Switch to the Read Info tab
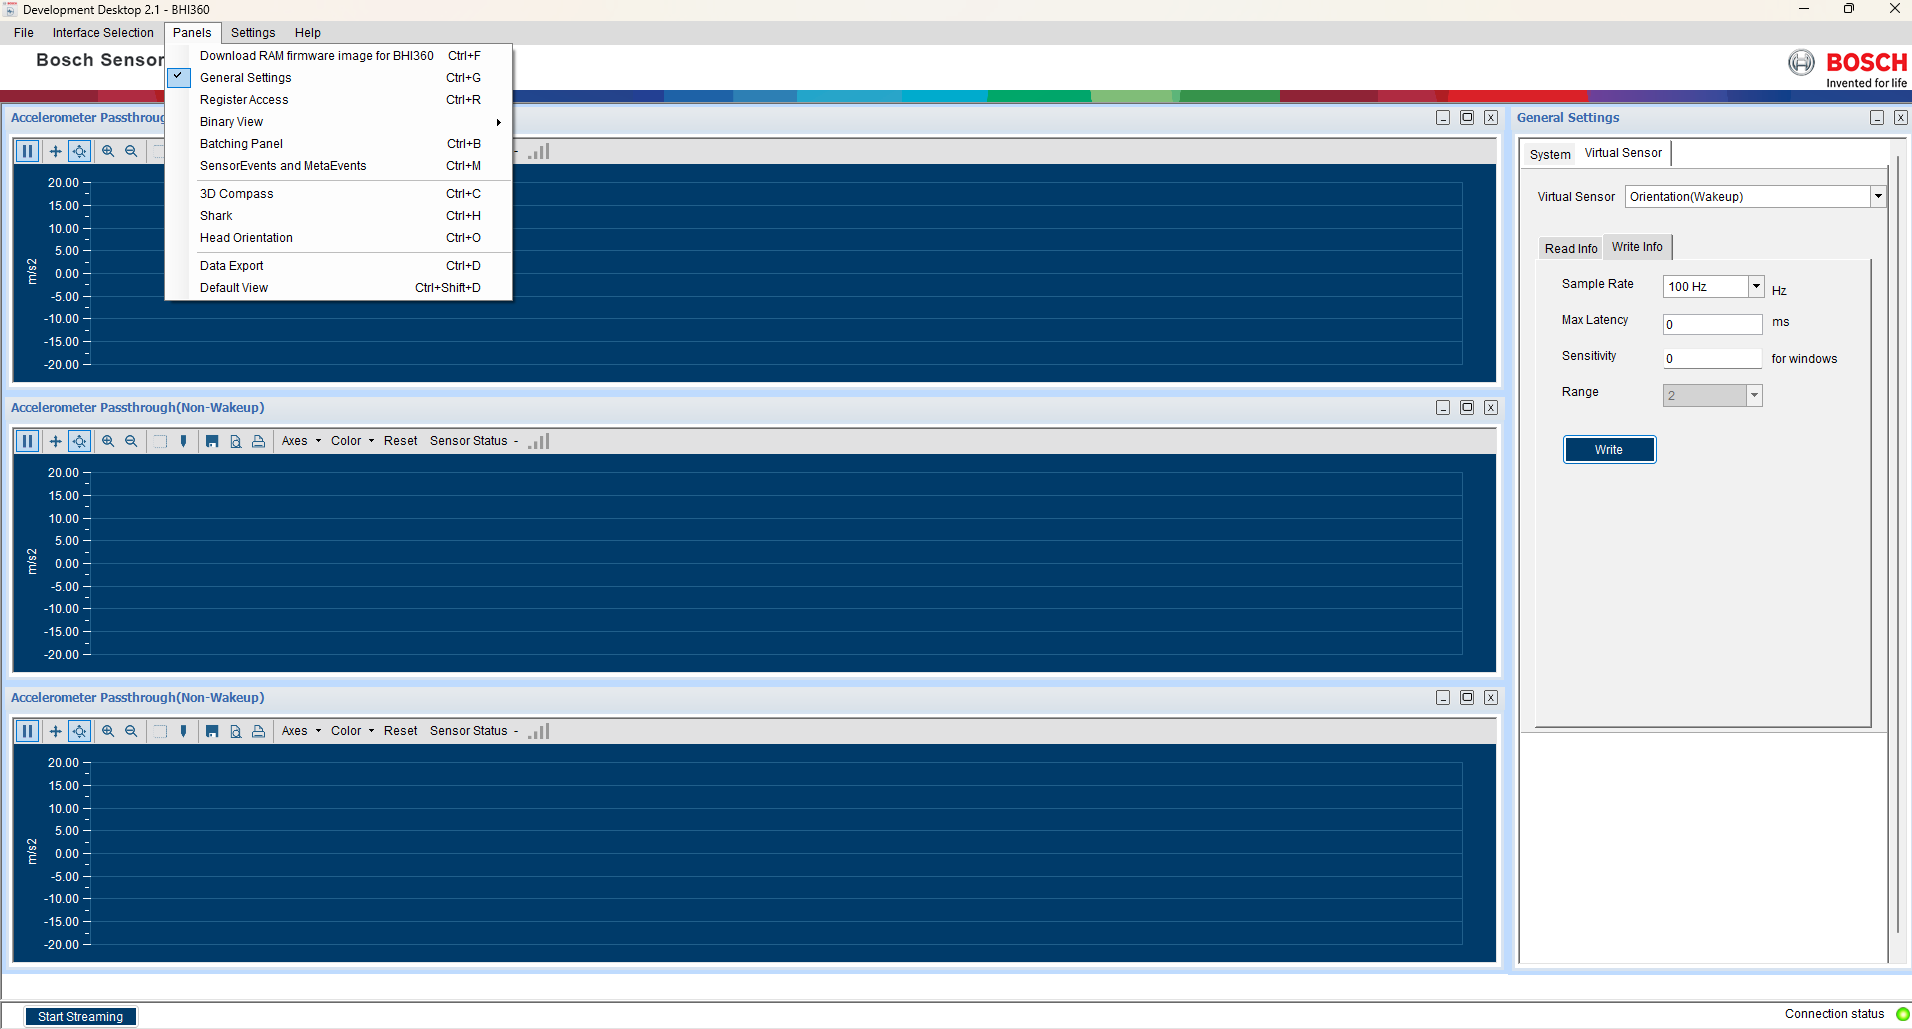 click(1571, 248)
